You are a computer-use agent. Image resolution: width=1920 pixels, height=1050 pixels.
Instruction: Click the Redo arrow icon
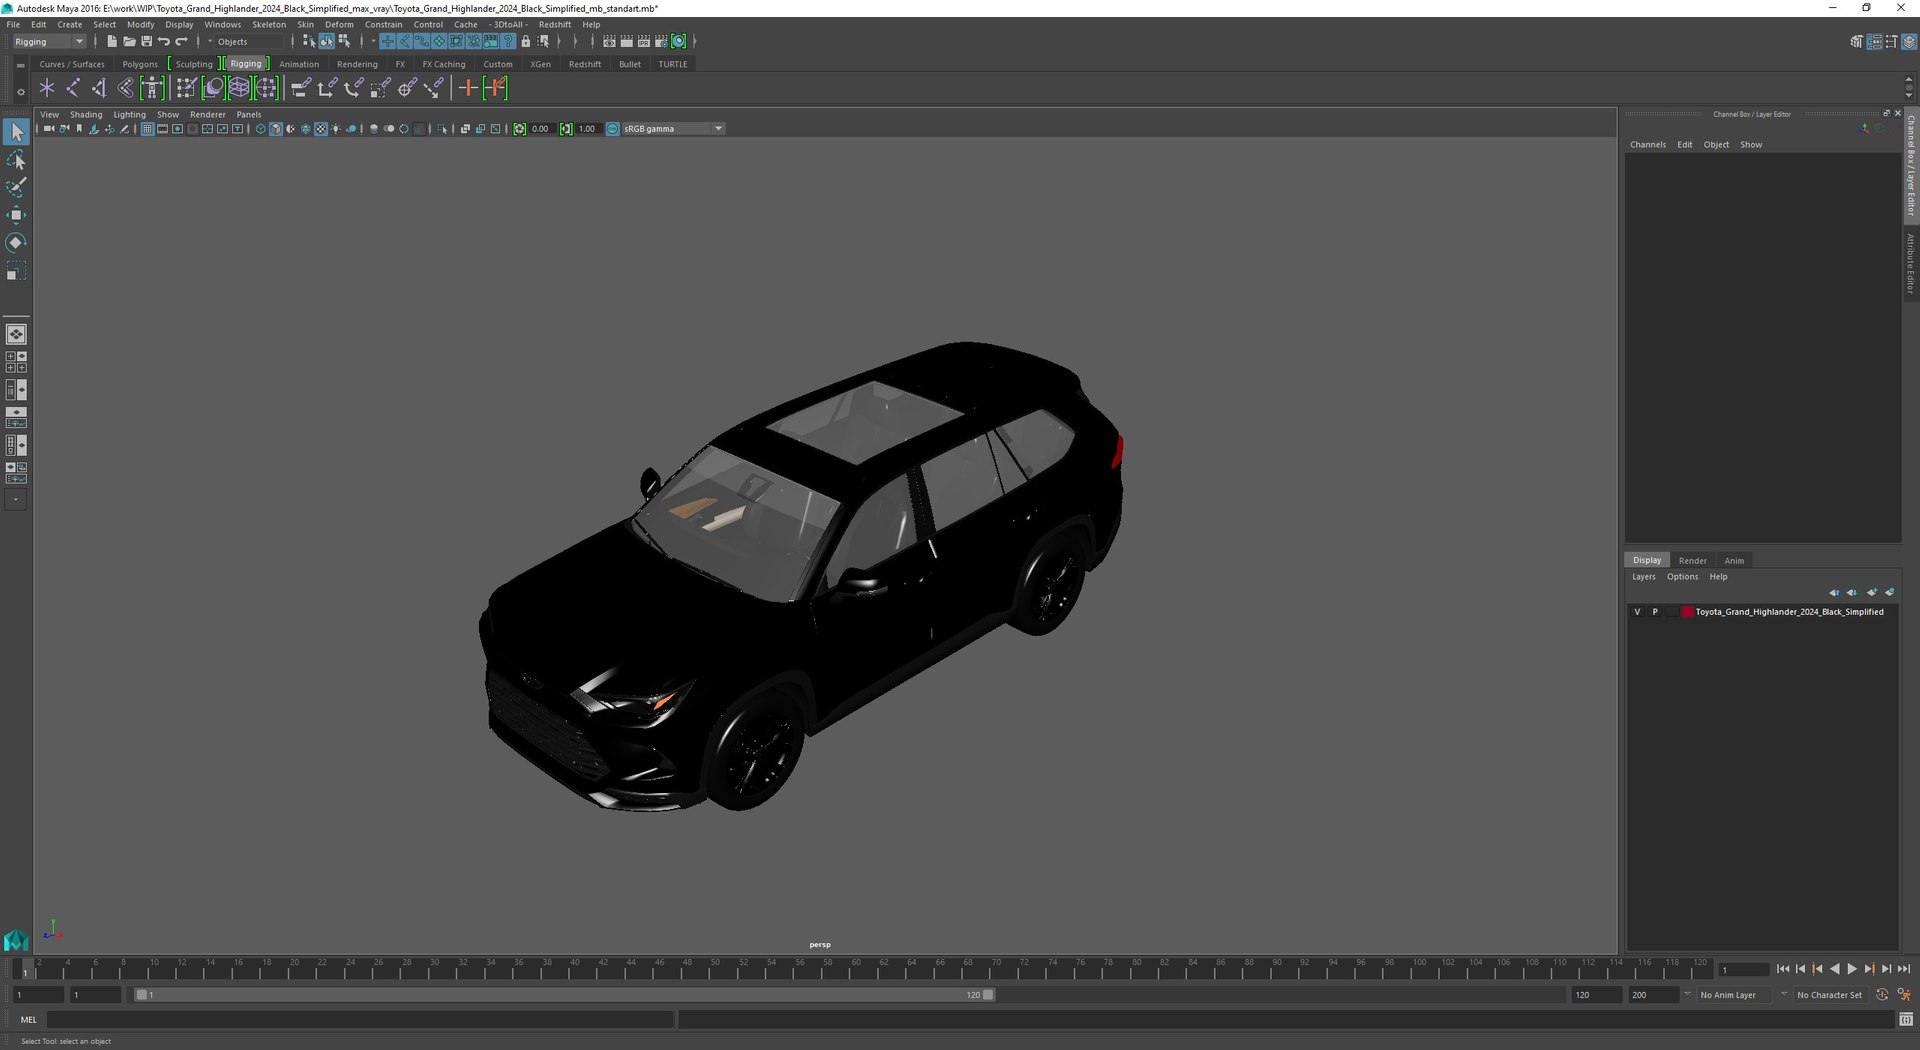(181, 41)
